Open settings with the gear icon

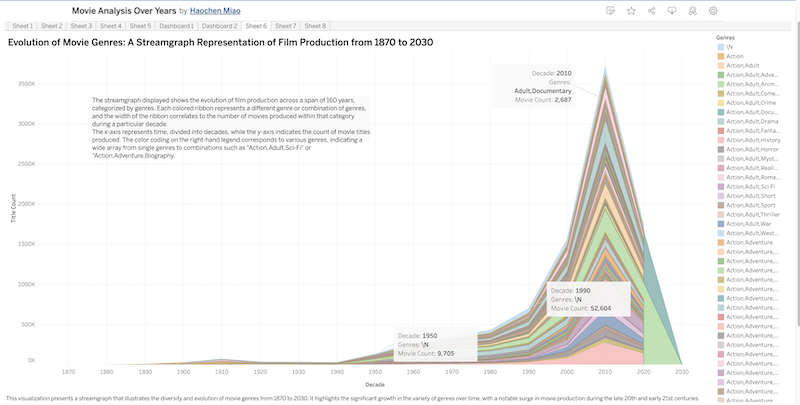pyautogui.click(x=713, y=10)
